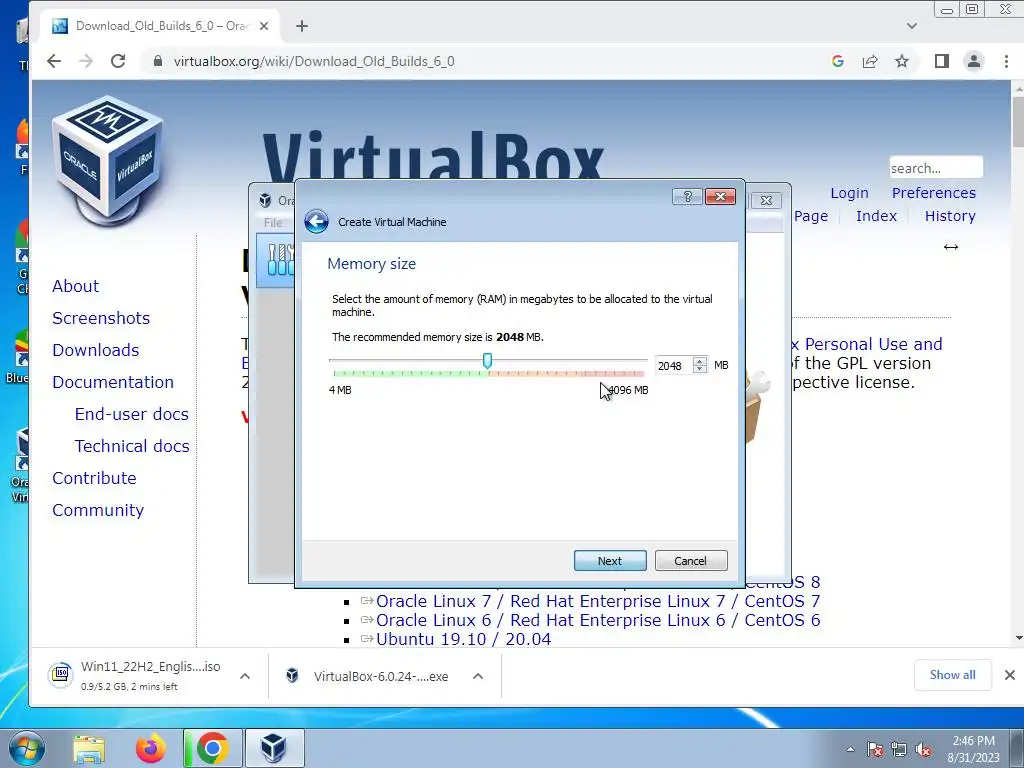Viewport: 1024px width, 768px height.
Task: Open the Downloads sidebar link
Action: point(96,350)
